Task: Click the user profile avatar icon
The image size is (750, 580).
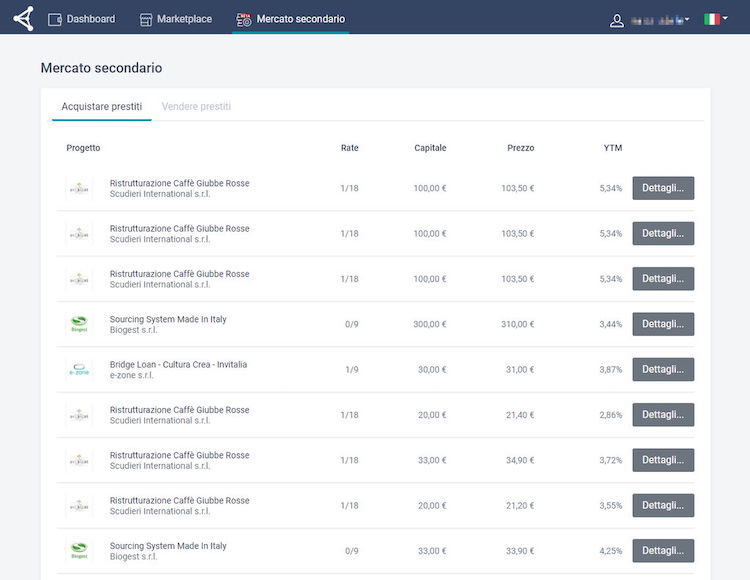Action: pyautogui.click(x=617, y=21)
